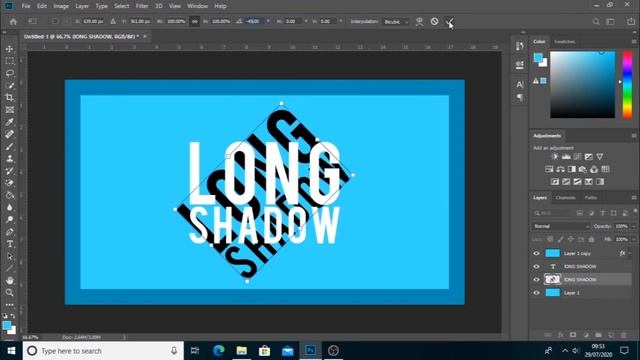Open the Paragraph panel icon

(x=520, y=97)
